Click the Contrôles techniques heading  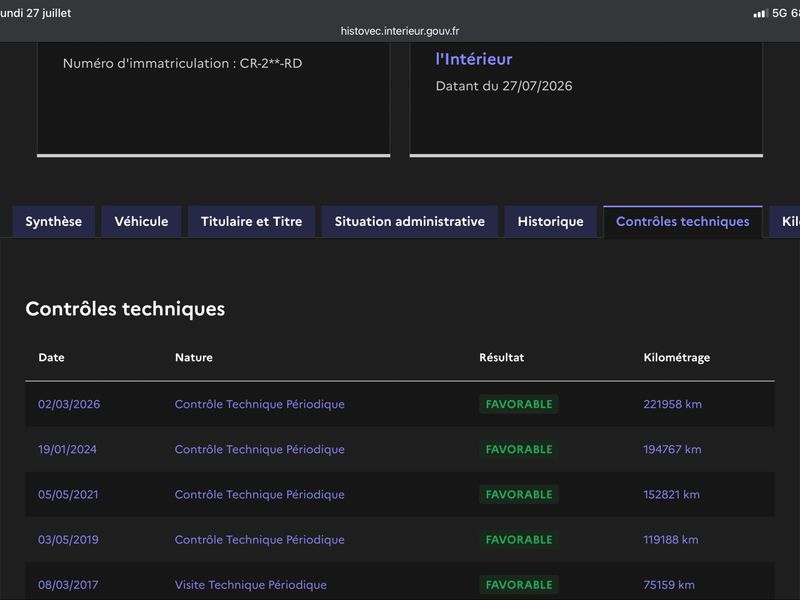[125, 309]
